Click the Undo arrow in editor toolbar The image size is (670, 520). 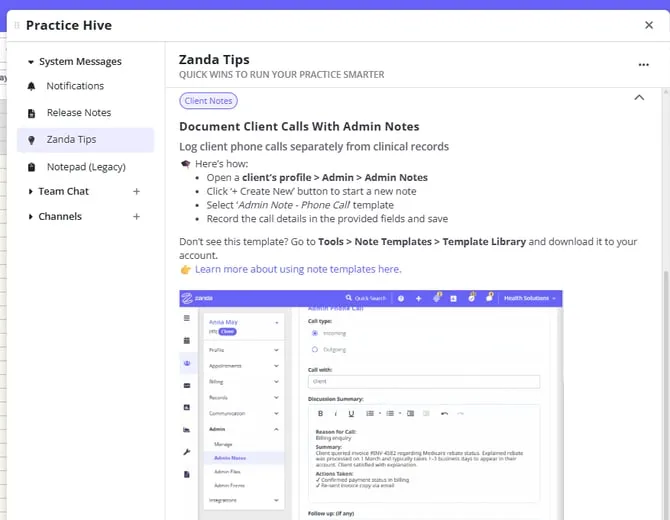click(x=444, y=413)
